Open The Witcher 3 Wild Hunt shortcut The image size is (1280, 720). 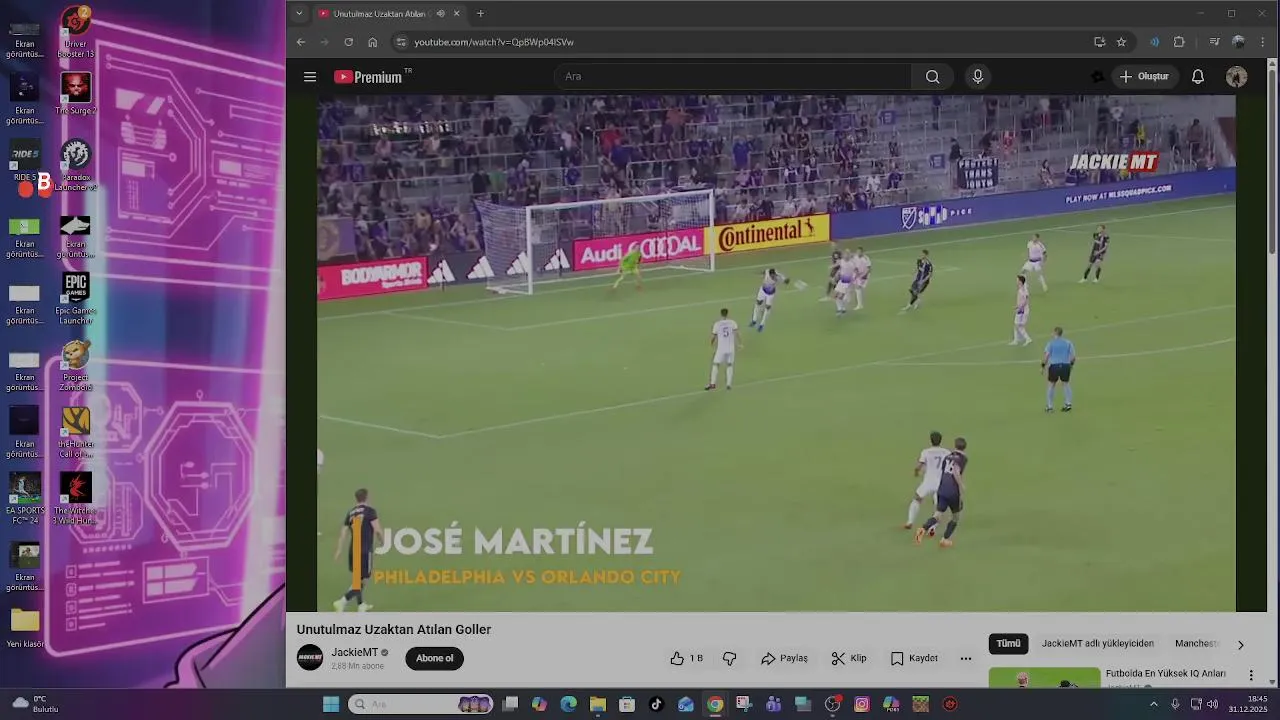coord(76,498)
